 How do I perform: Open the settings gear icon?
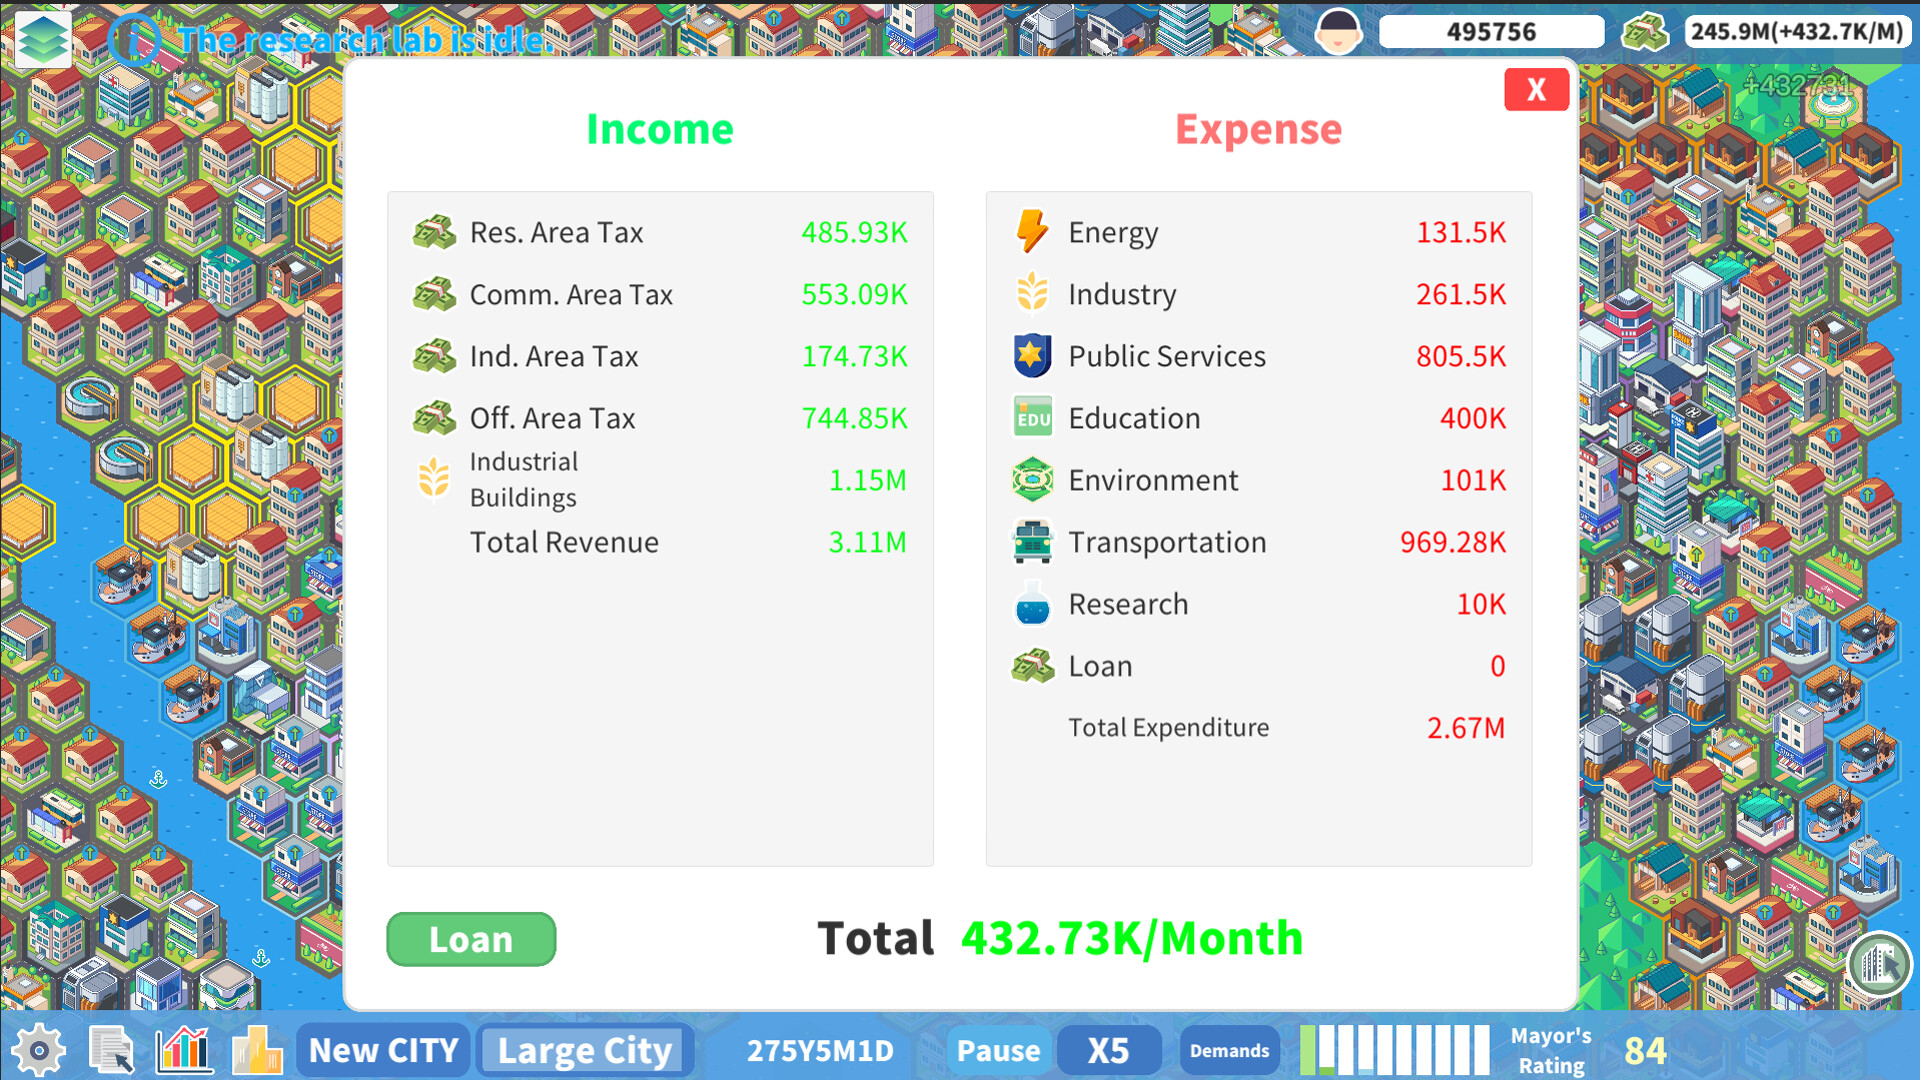[39, 1050]
